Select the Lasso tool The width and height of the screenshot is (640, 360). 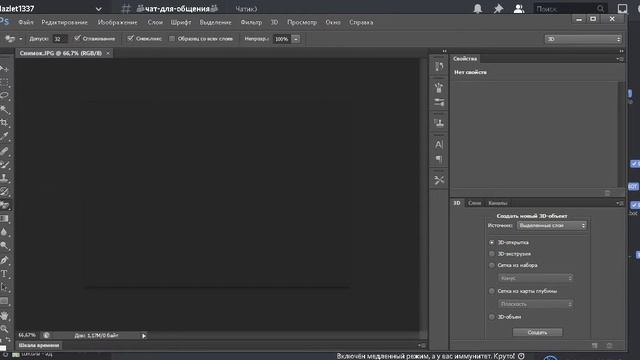pos(4,96)
